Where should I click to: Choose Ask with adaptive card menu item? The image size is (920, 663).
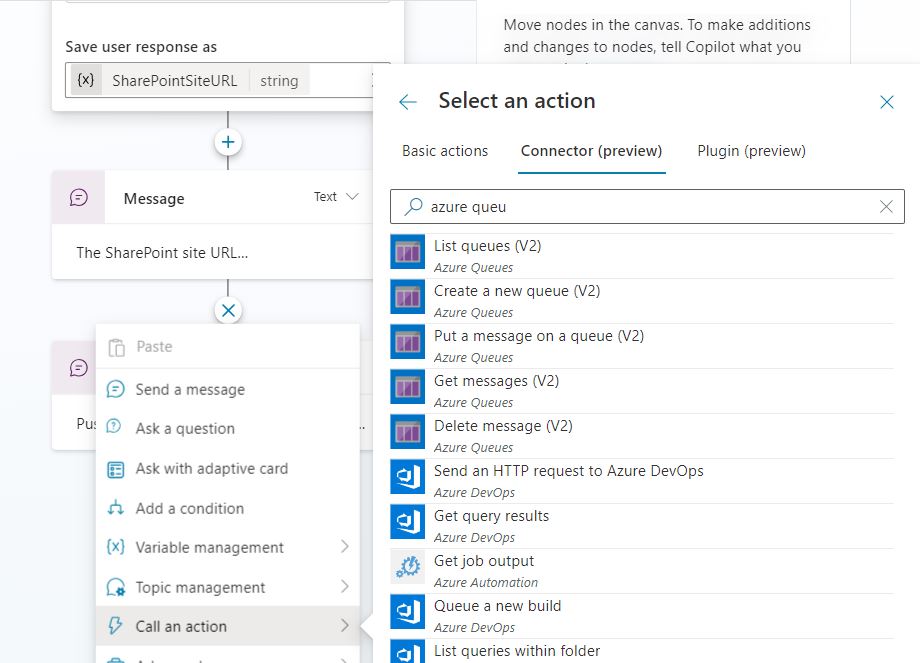tap(228, 468)
